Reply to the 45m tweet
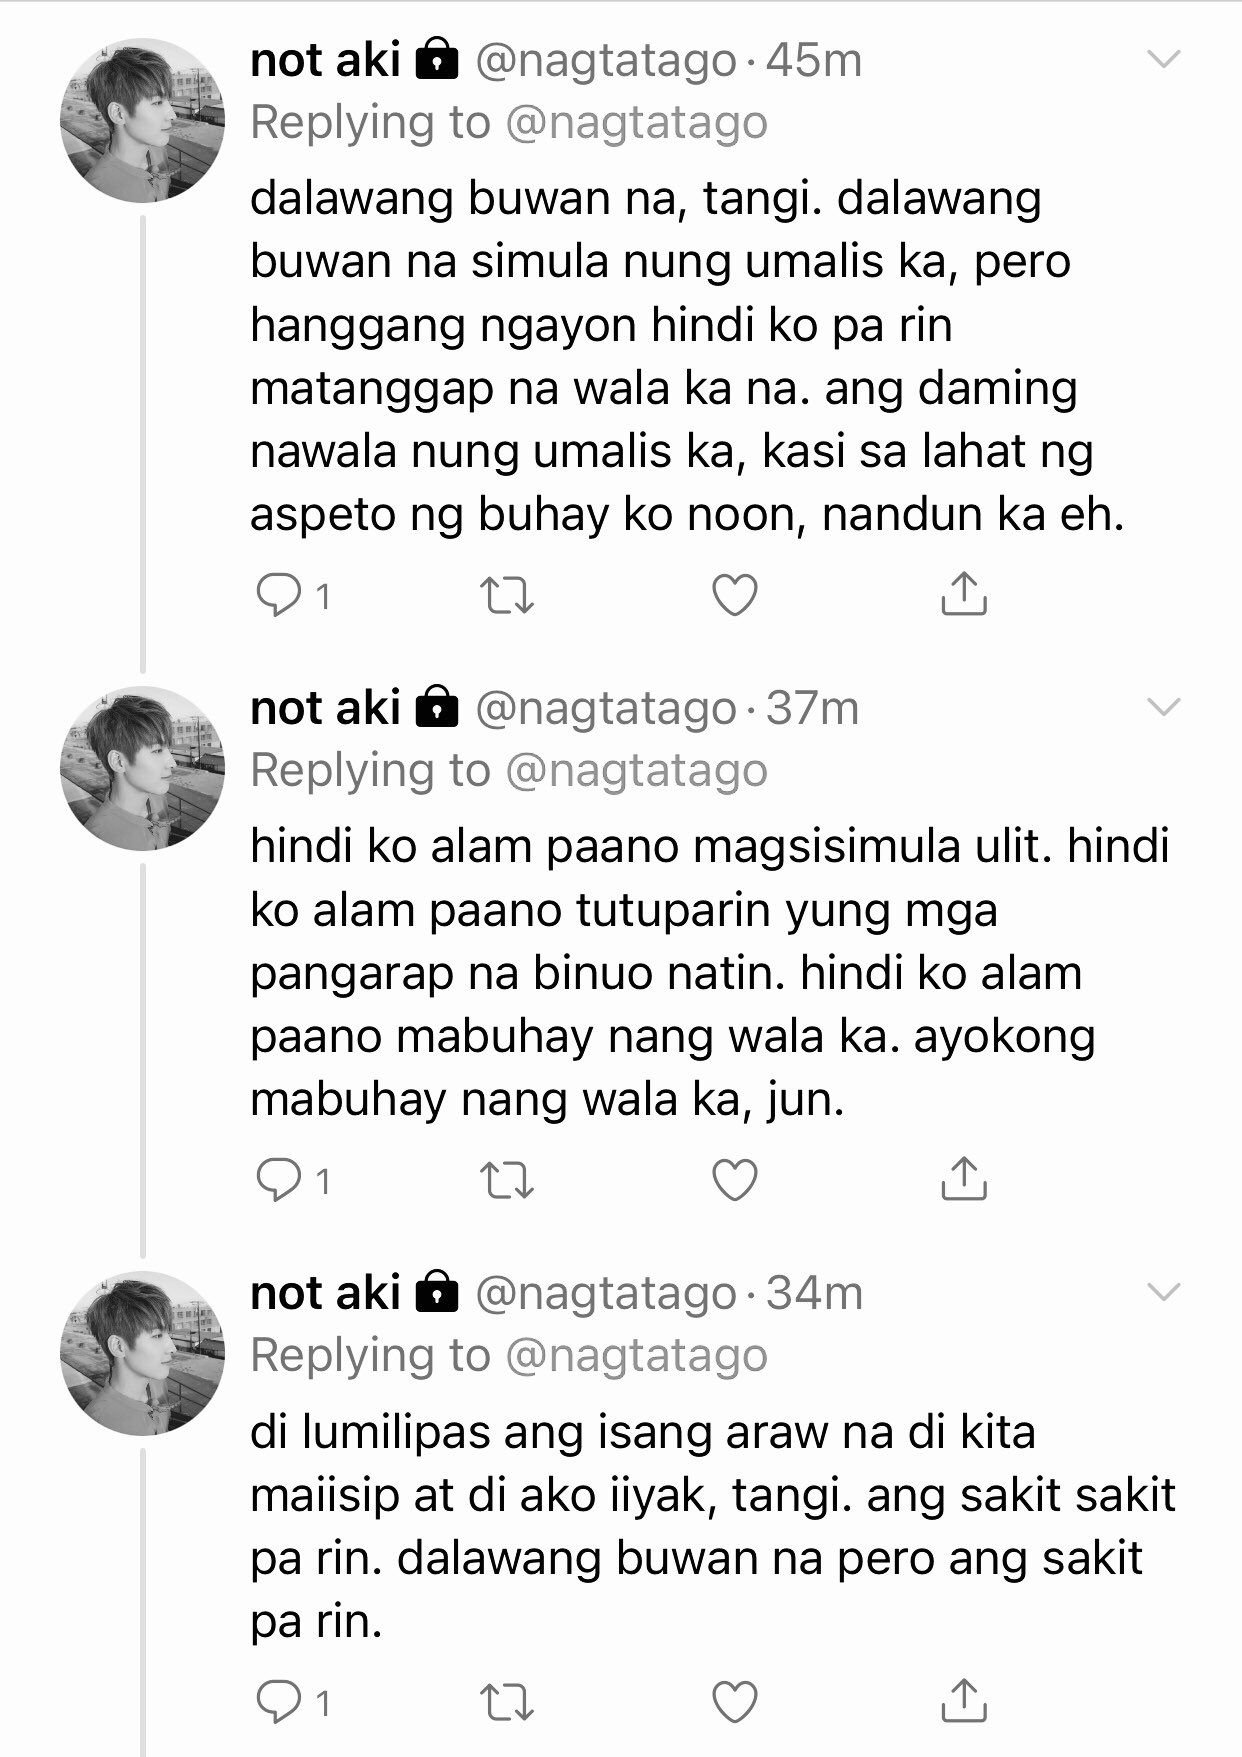The height and width of the screenshot is (1757, 1242). (x=279, y=596)
